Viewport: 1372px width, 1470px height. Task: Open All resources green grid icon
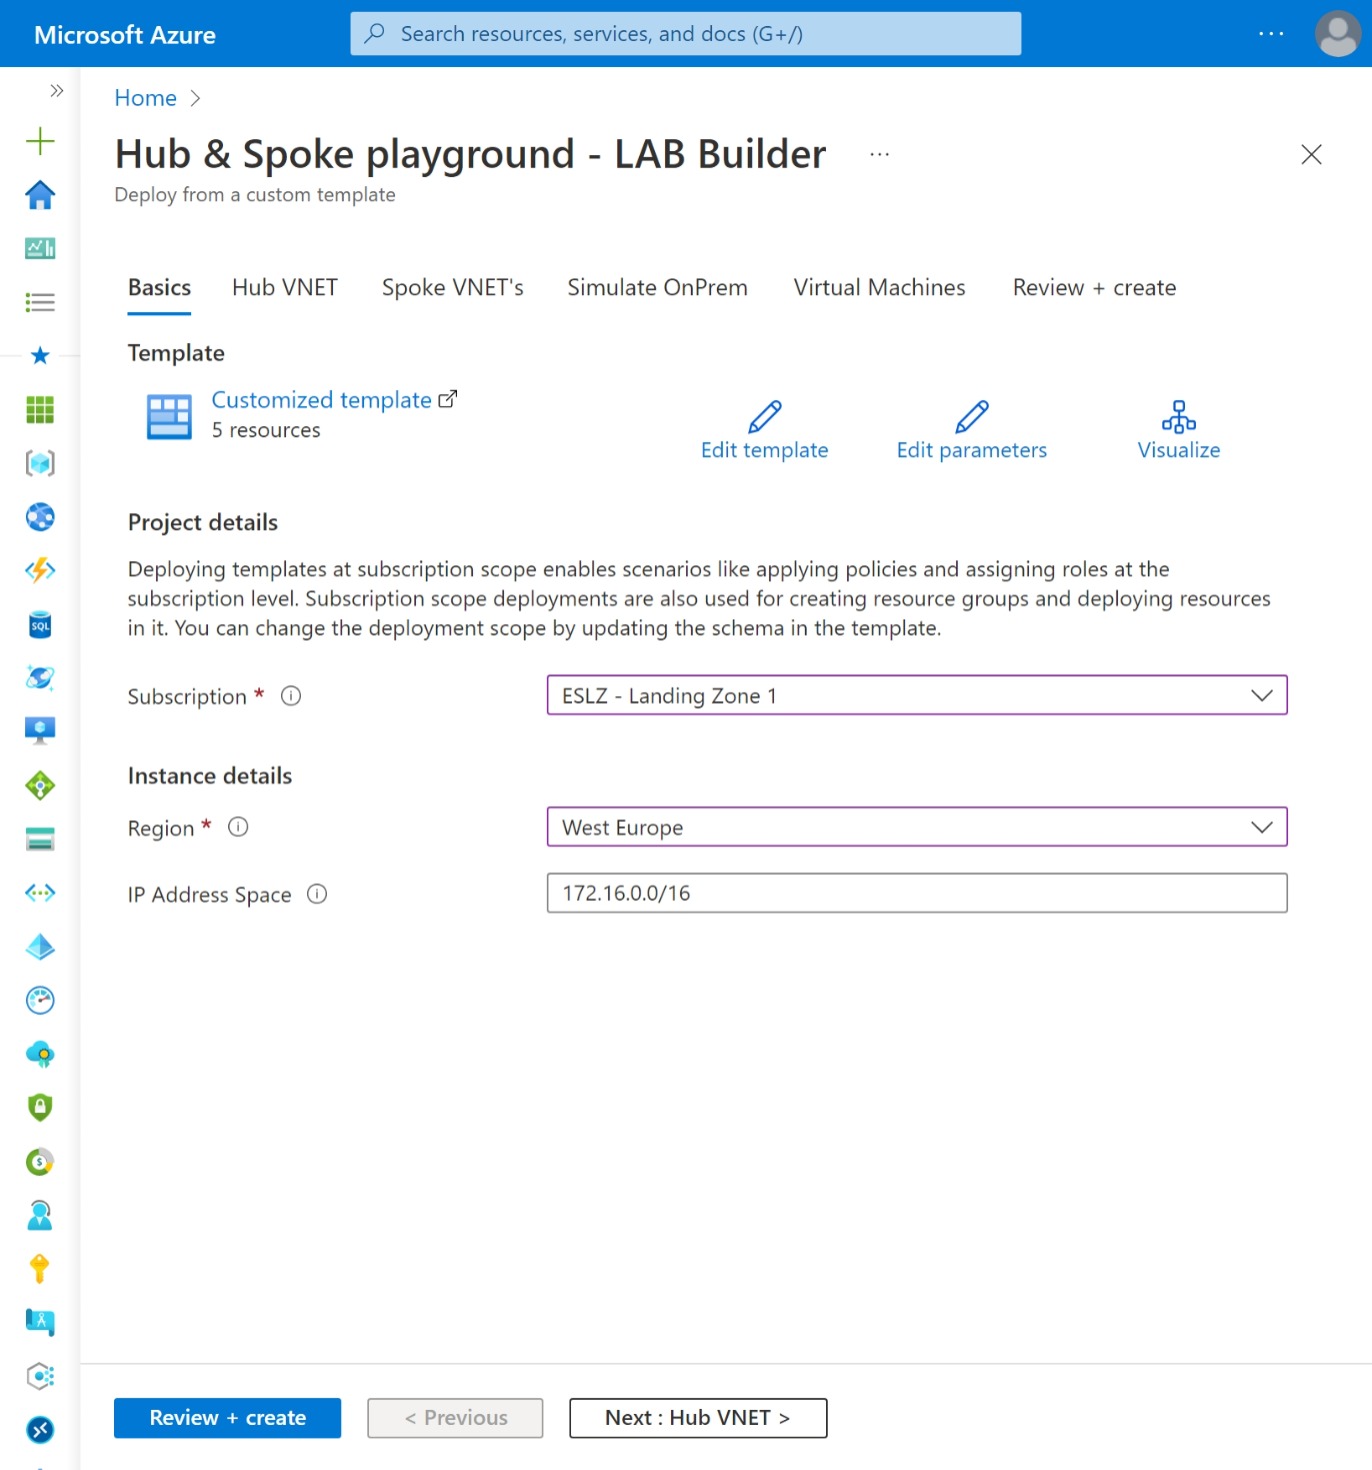(40, 409)
